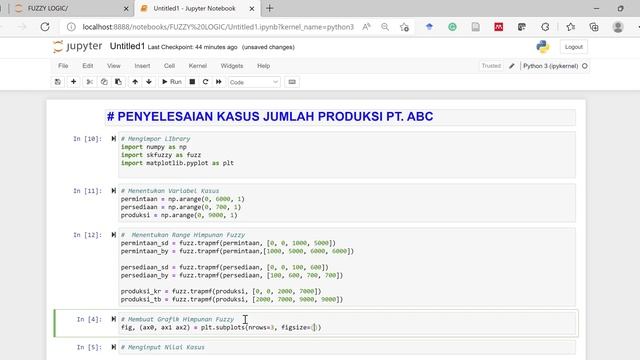Click code line 'produksi = np.arange(0, 9000, 1)'
Viewport: 640px width, 360px height.
[179, 215]
